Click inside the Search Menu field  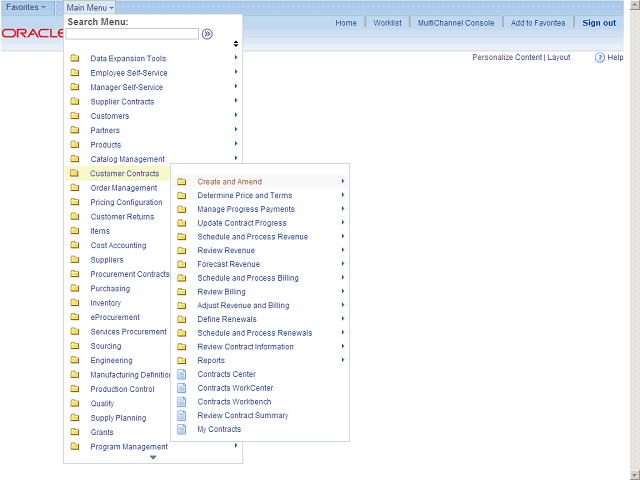point(132,34)
